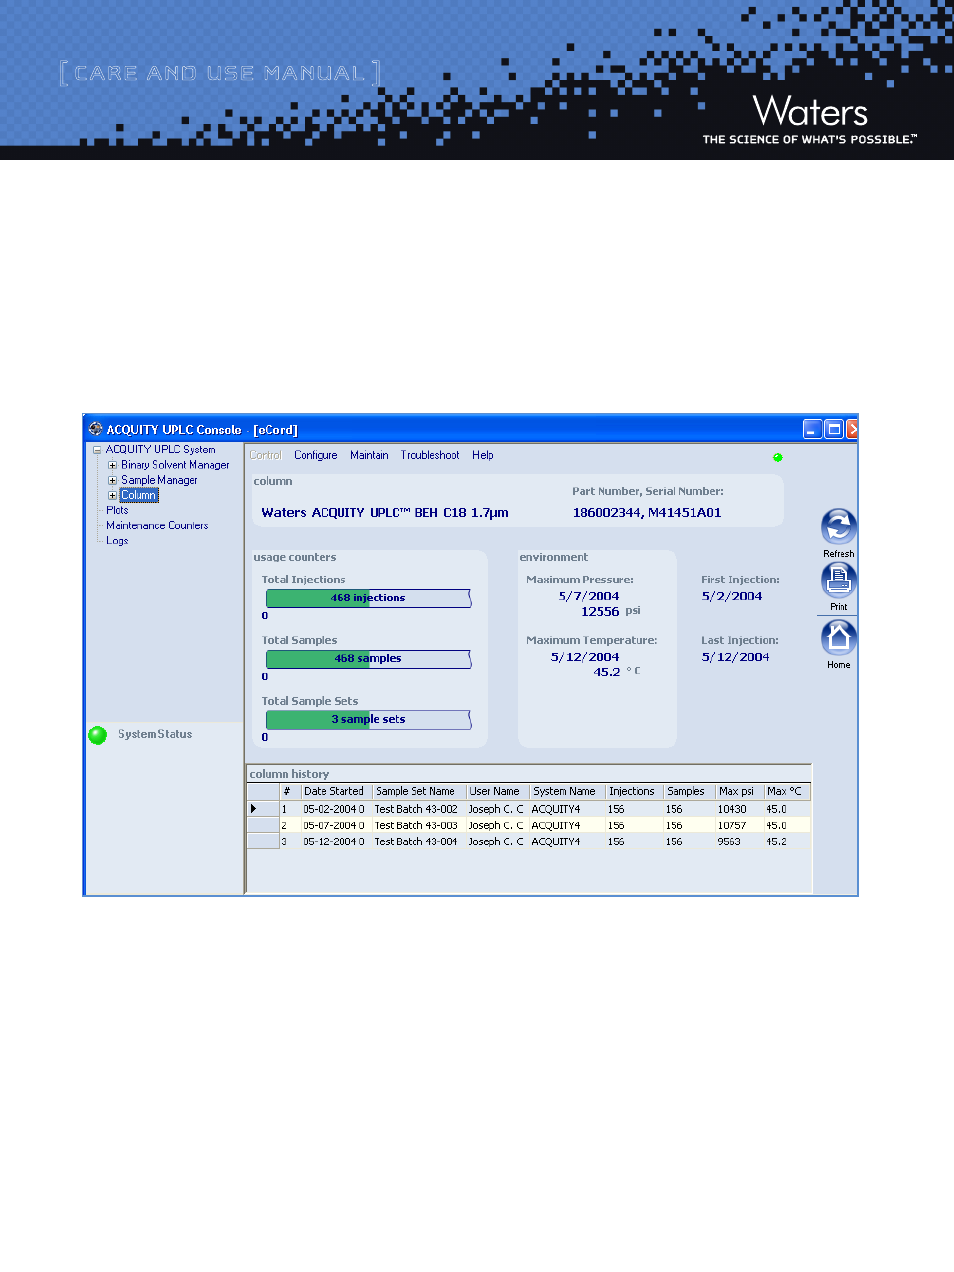The width and height of the screenshot is (954, 1272).
Task: Expand the Column tree node
Action: [x=112, y=495]
